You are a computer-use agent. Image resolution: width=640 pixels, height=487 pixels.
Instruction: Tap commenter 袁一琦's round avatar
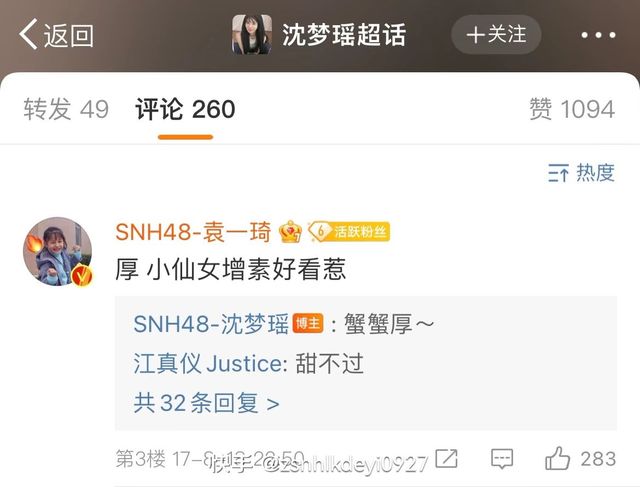(x=58, y=251)
